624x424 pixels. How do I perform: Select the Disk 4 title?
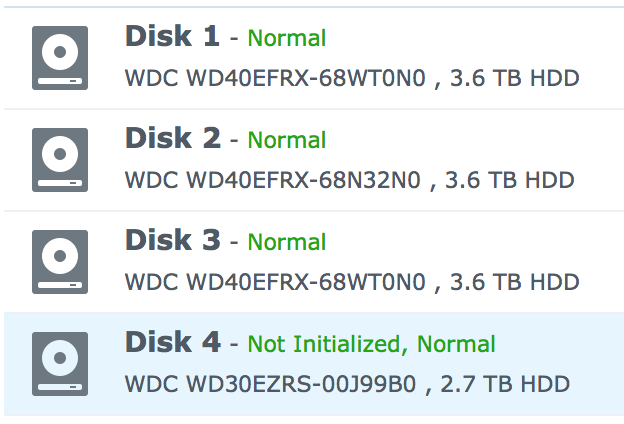click(x=172, y=343)
